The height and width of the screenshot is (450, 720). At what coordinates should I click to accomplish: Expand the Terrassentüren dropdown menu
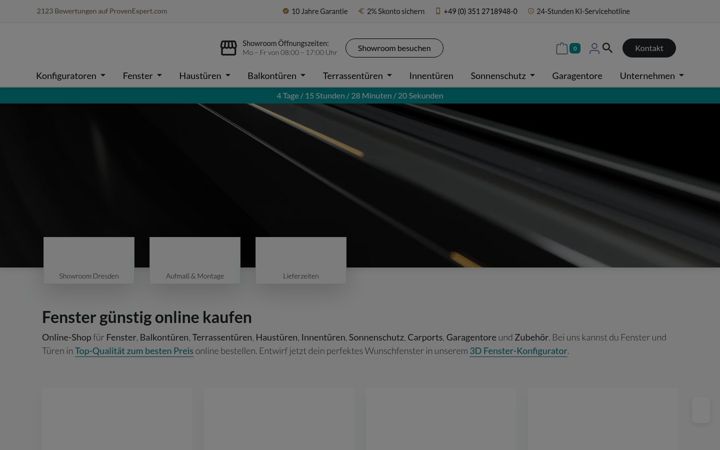click(x=357, y=76)
